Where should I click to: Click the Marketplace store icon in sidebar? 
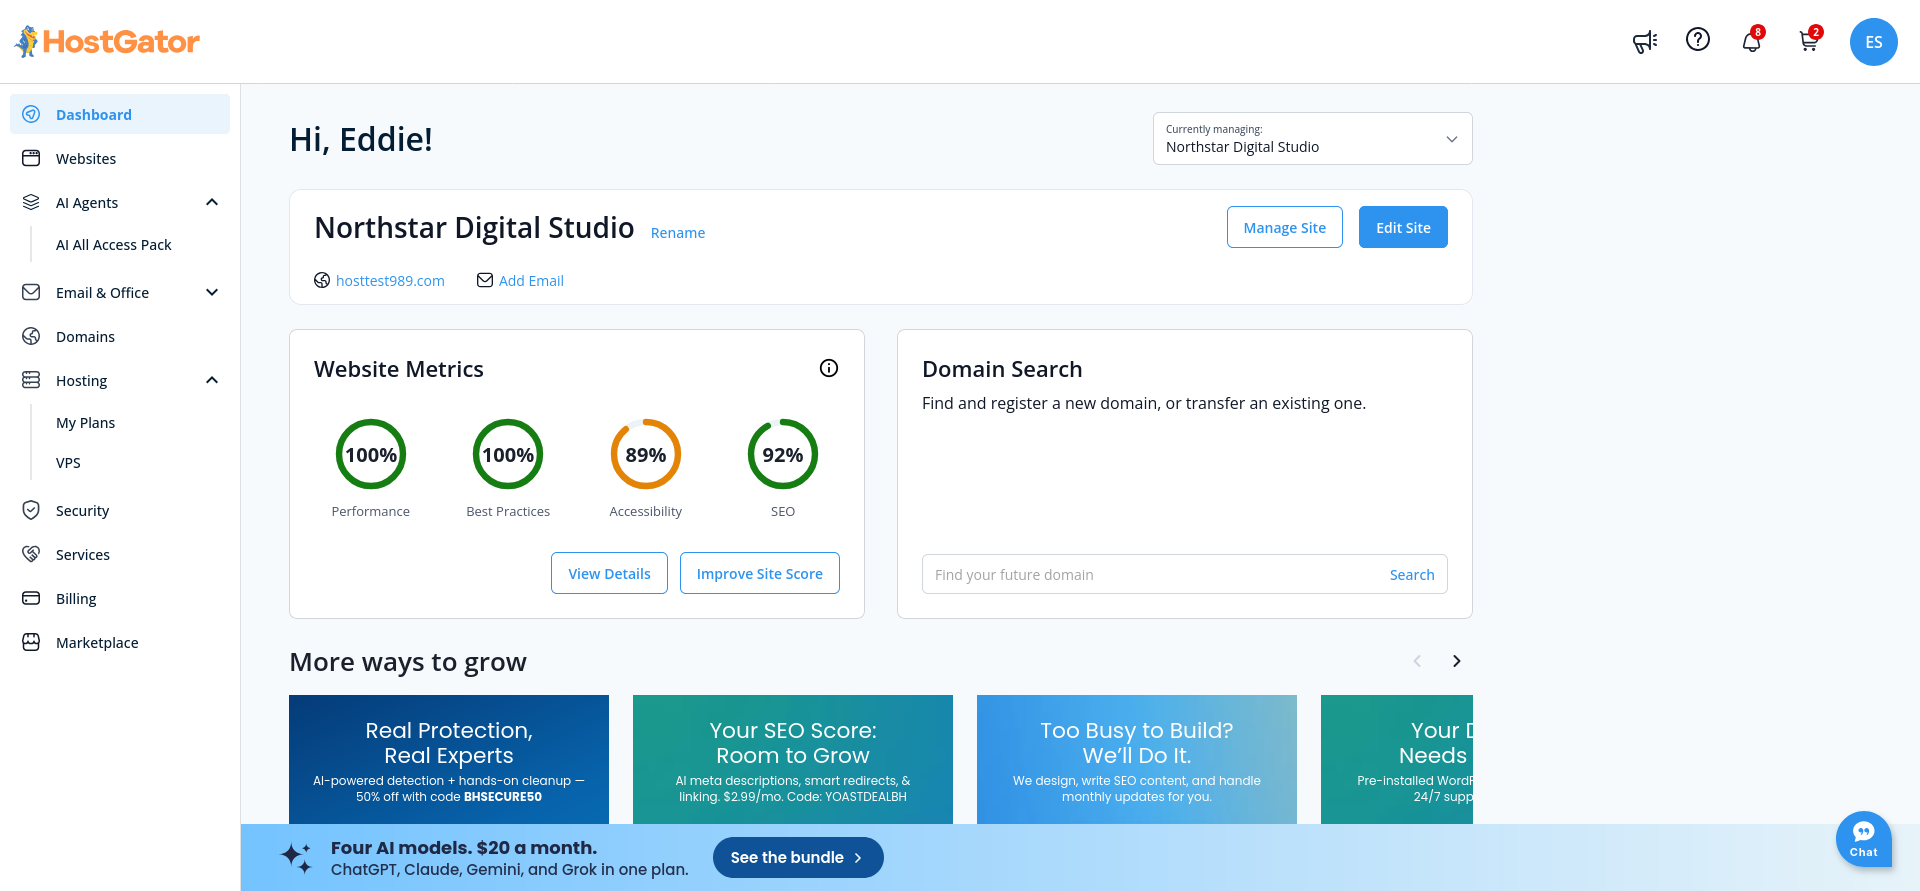[31, 642]
